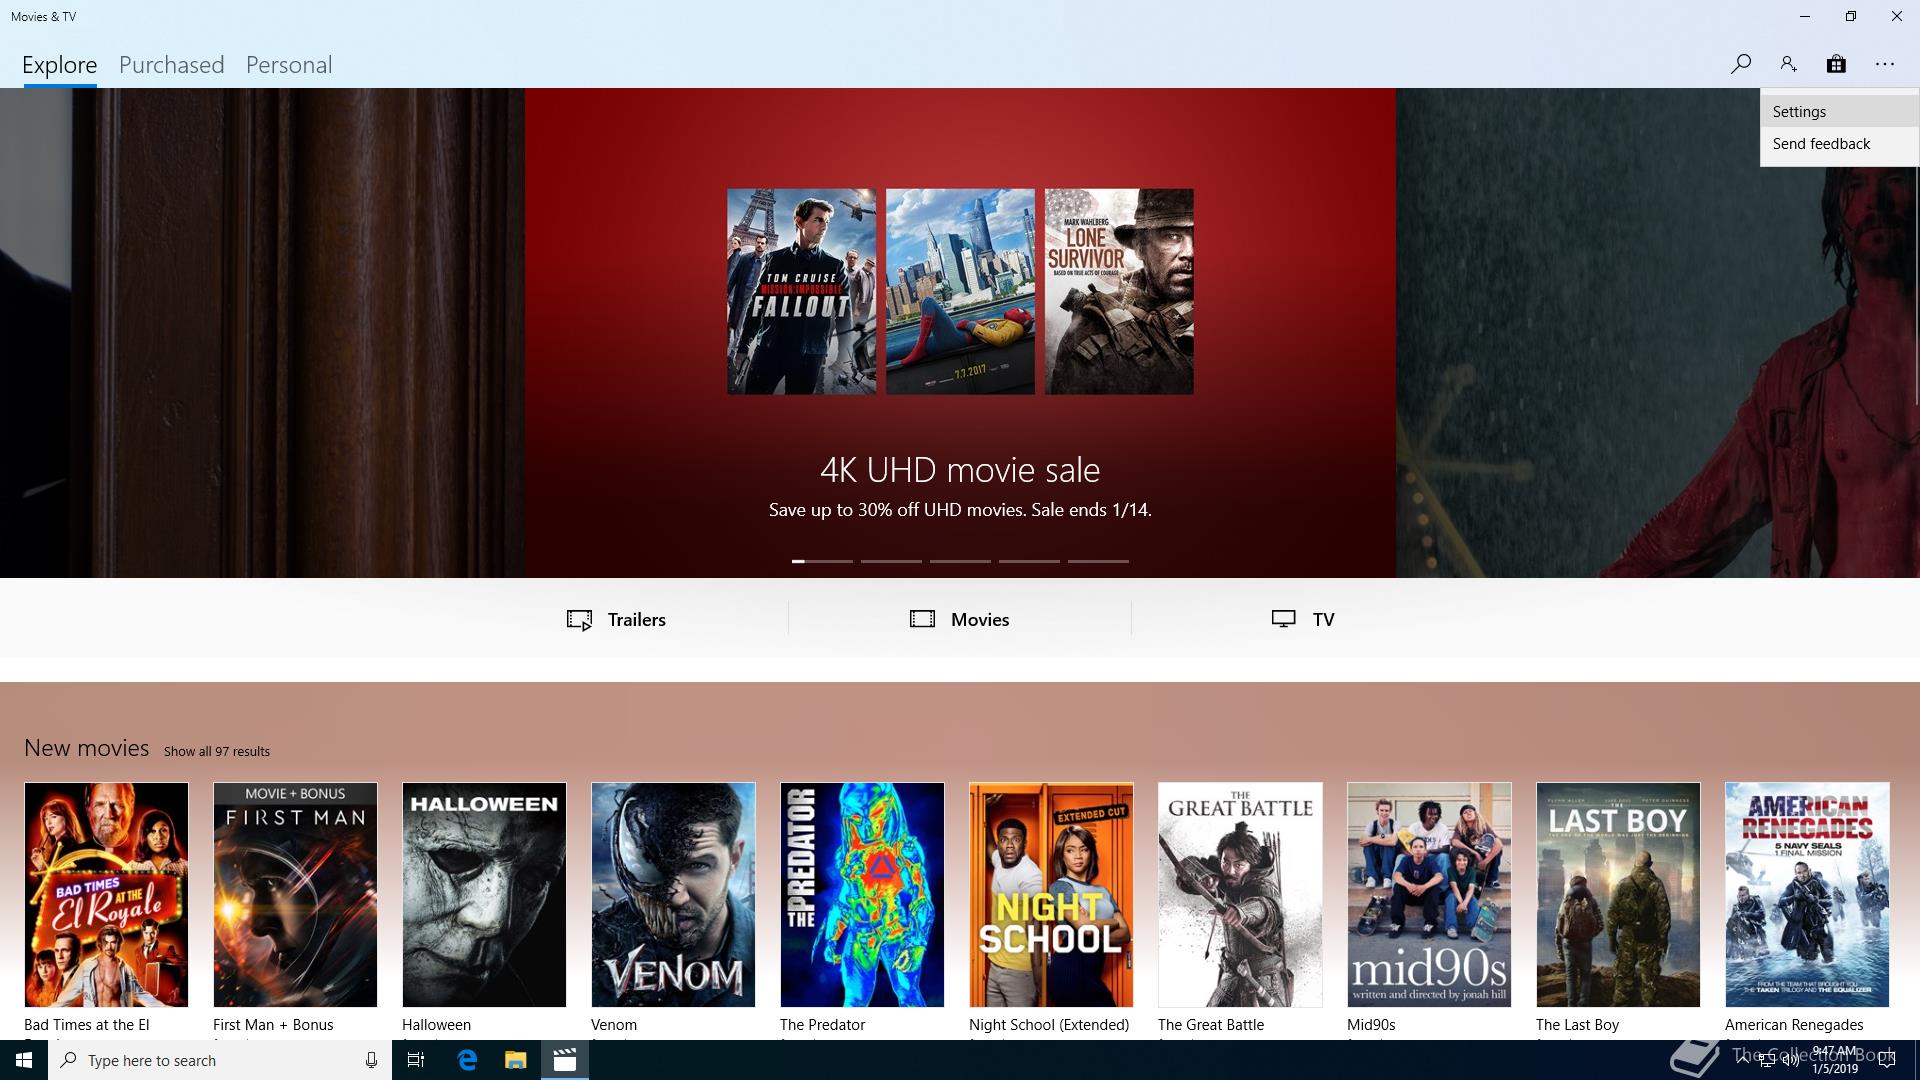Open Mission Impossible Fallout poster
Screen dimensions: 1920x1080
pos(801,291)
